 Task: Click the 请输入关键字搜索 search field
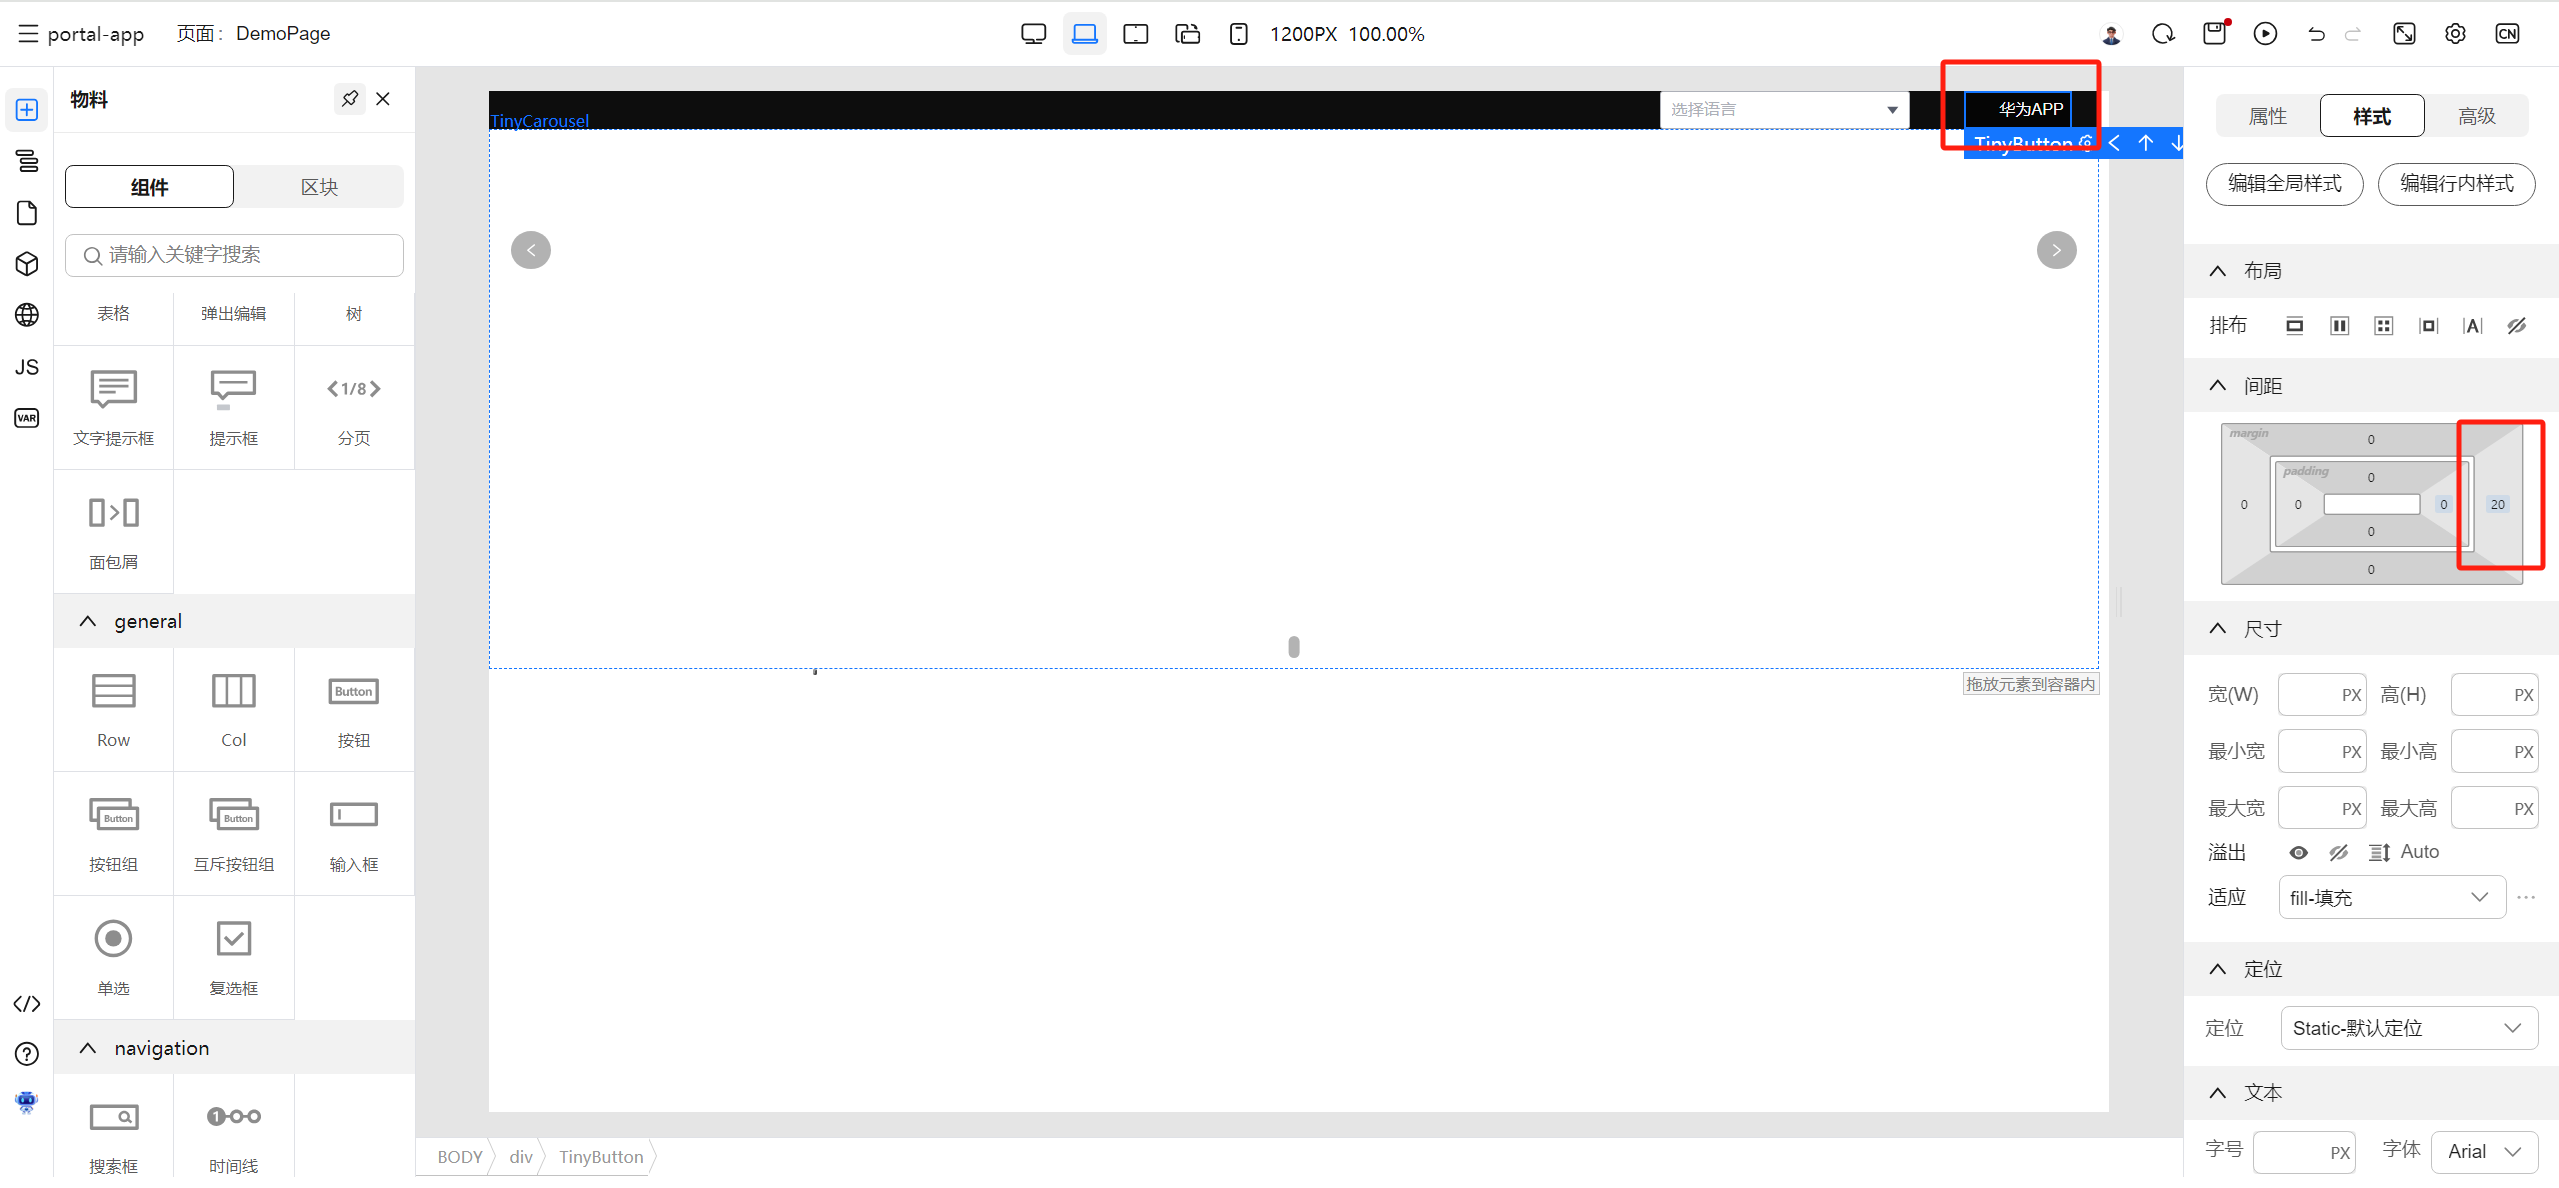click(234, 255)
